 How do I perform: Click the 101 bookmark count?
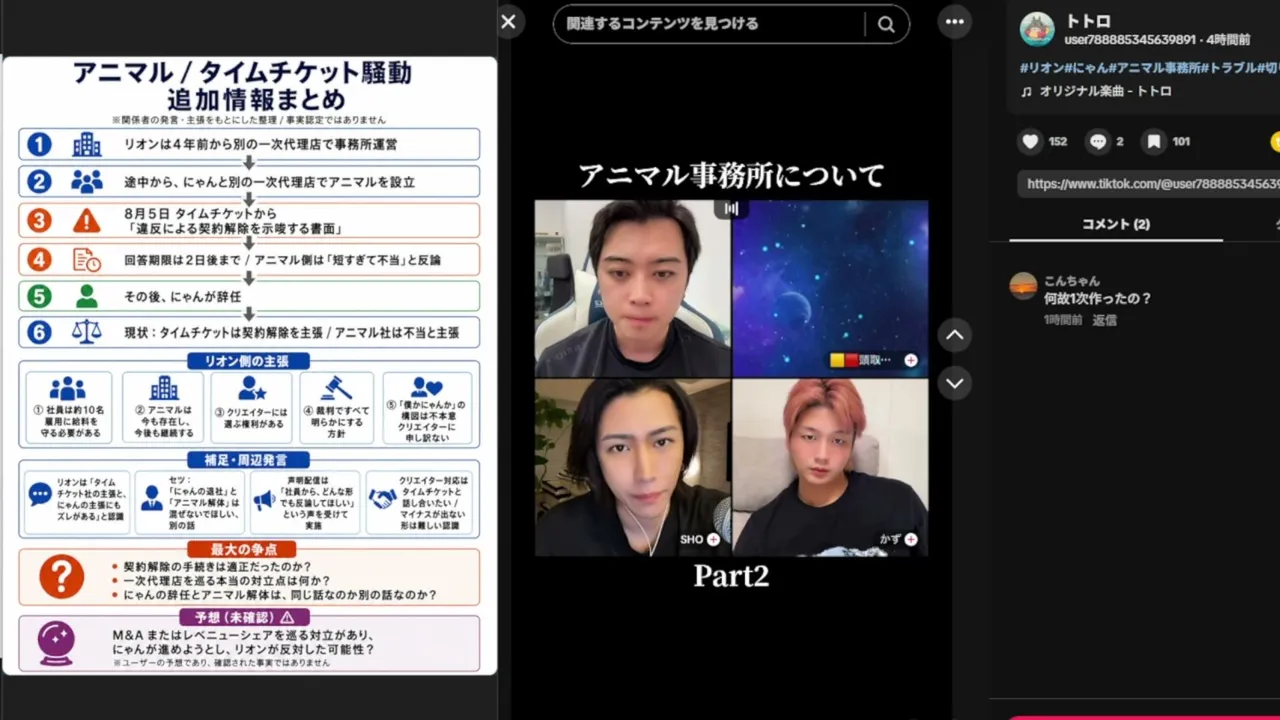click(1181, 142)
